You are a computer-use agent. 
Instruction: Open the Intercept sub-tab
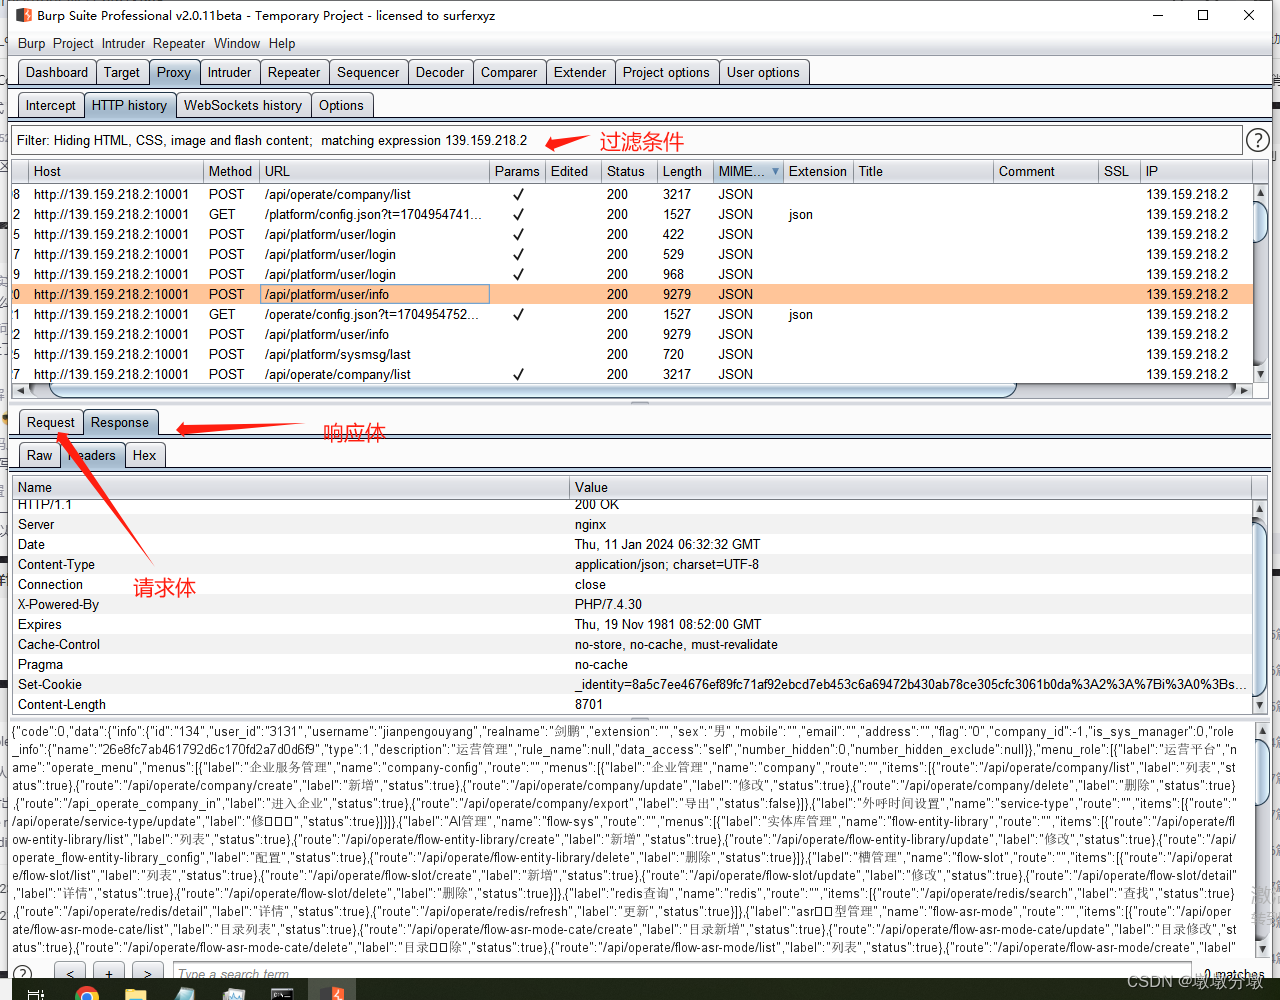coord(51,105)
